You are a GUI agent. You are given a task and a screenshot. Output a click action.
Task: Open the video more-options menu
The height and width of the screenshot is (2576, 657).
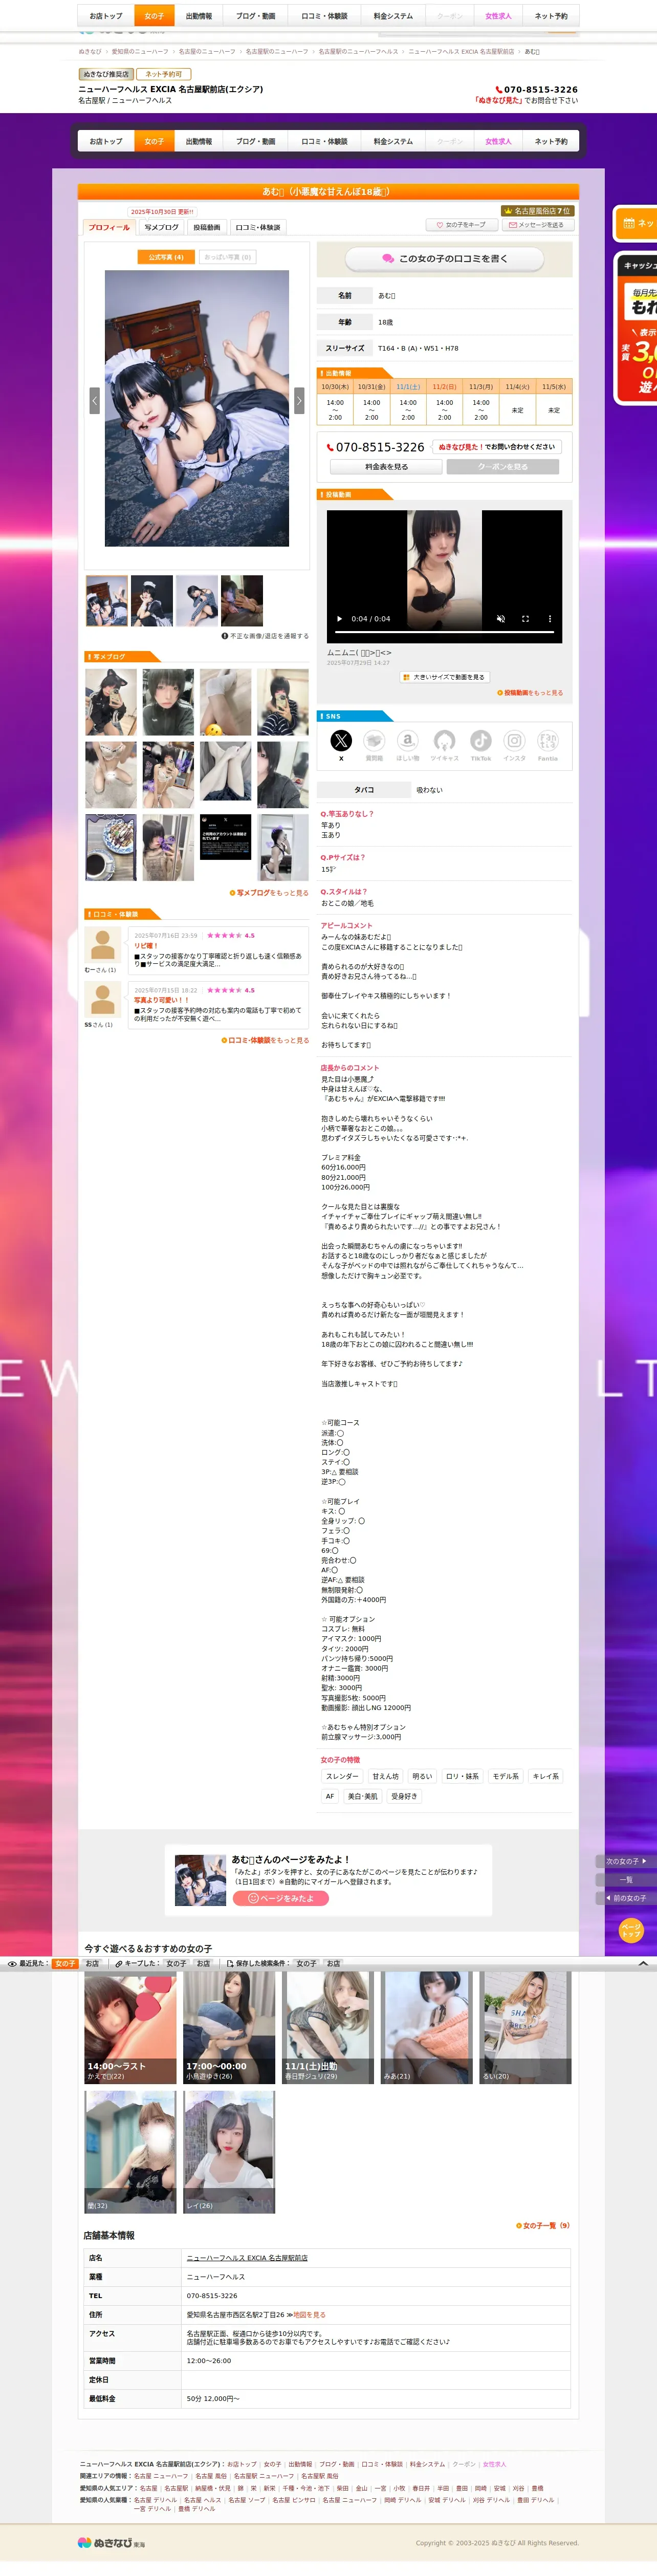549,618
